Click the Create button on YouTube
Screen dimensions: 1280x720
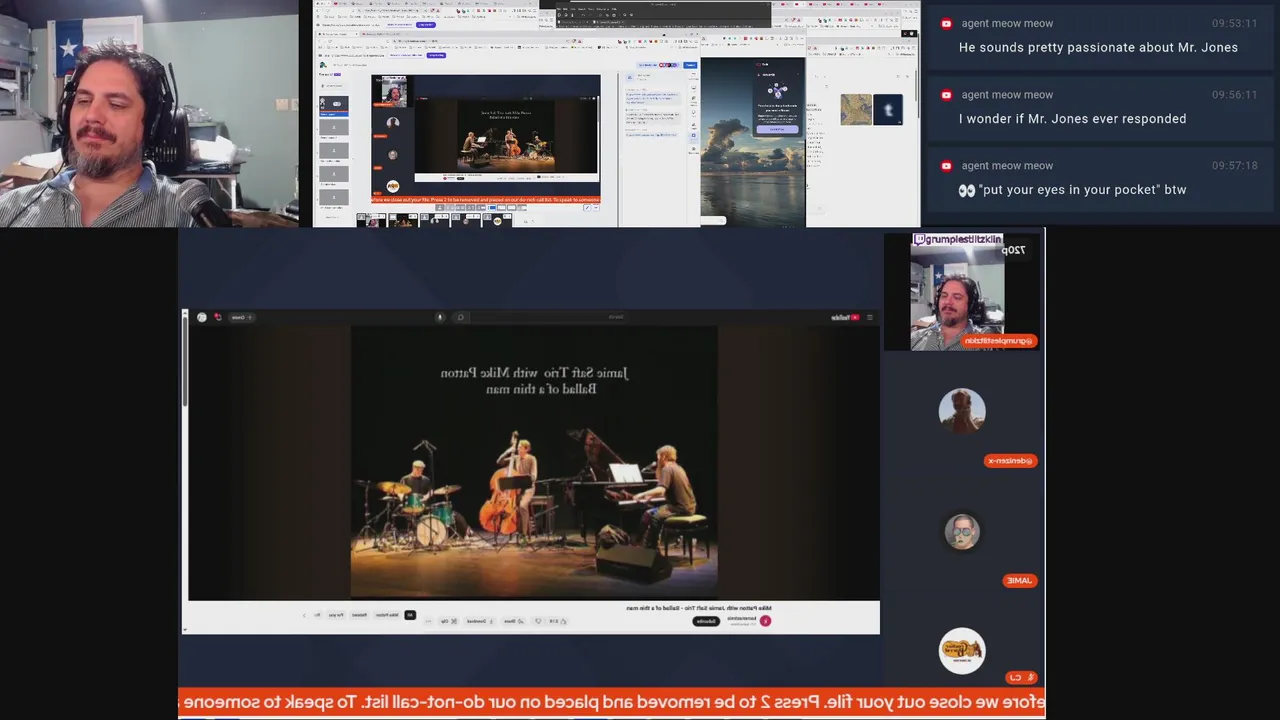(241, 317)
